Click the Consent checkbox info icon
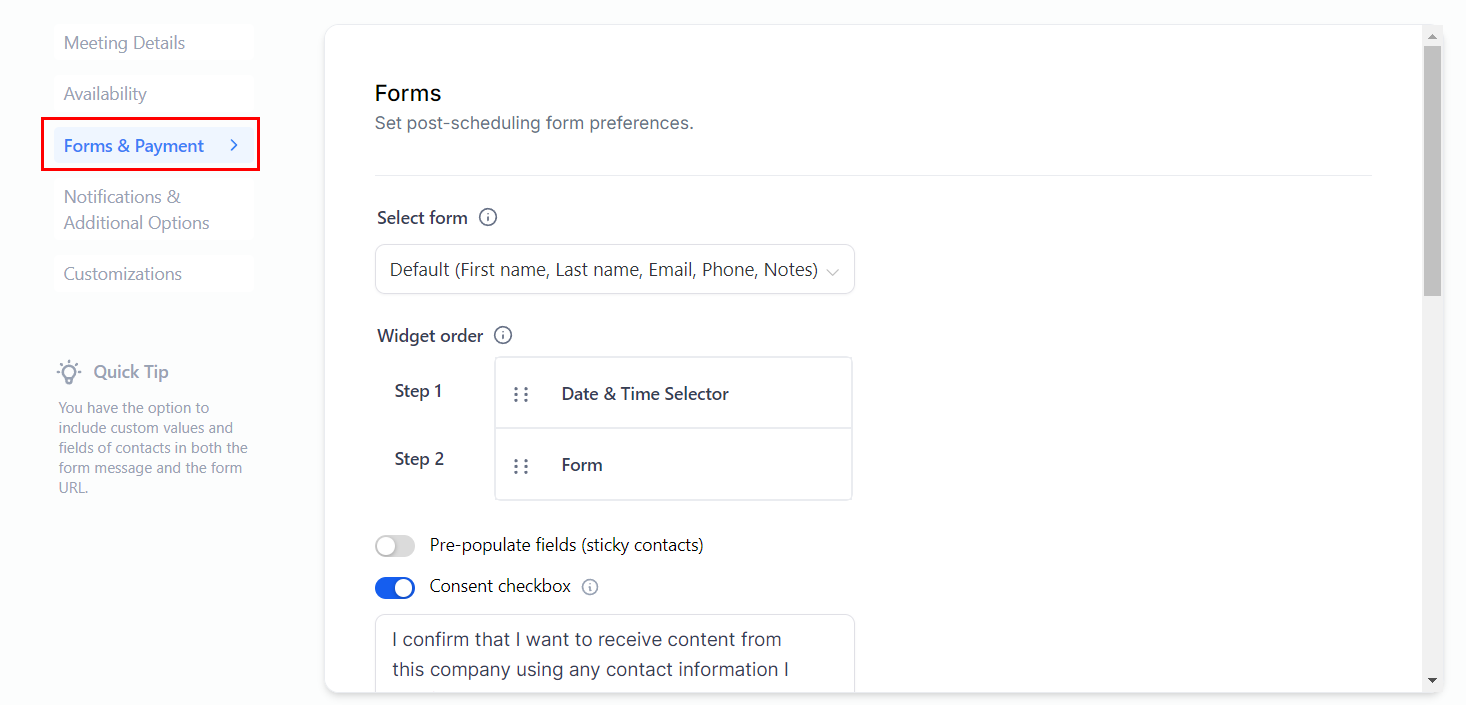 click(x=590, y=587)
